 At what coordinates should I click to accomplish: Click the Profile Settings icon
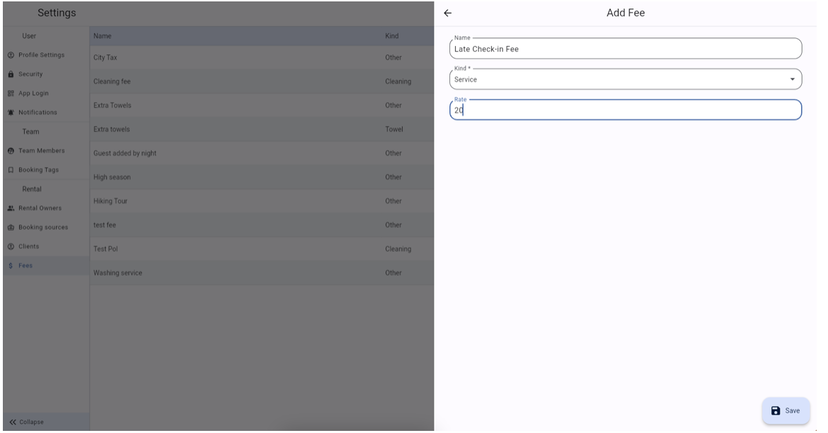11,55
